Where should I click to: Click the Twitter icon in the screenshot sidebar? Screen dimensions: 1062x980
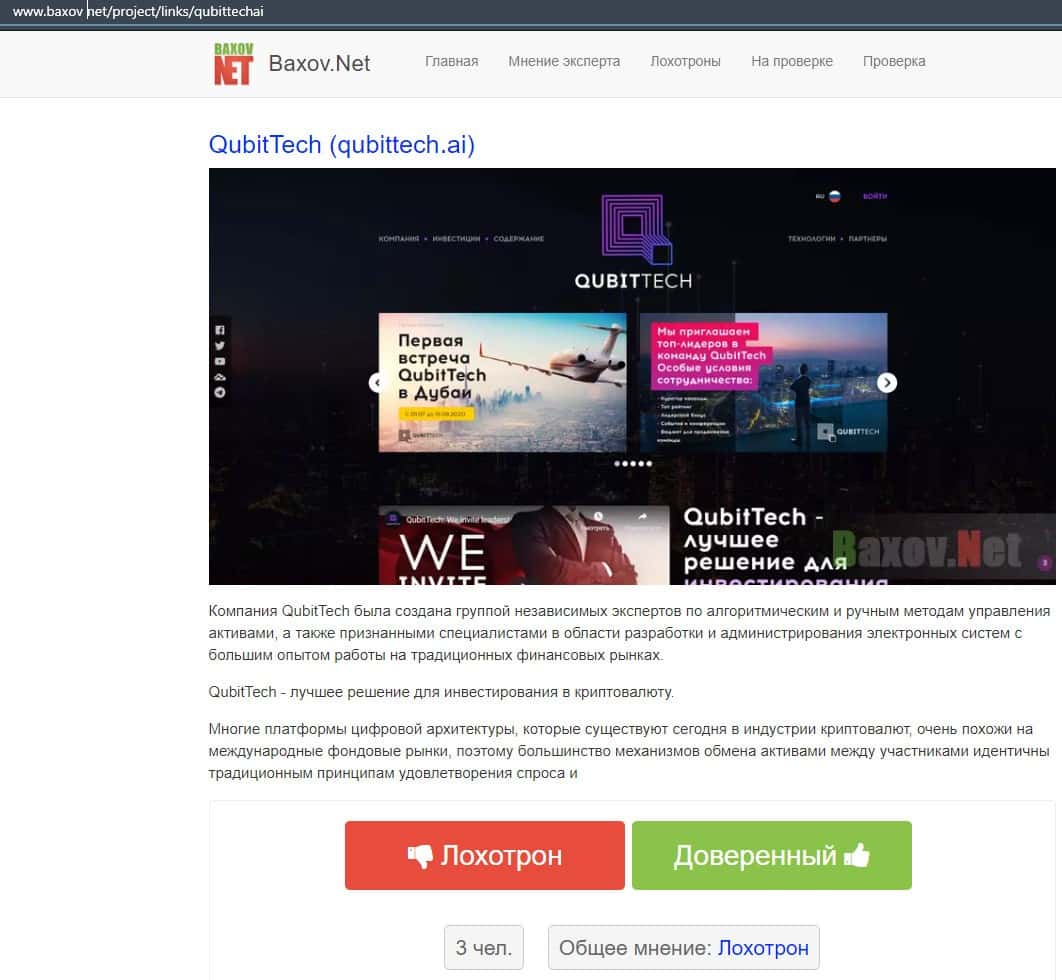[x=220, y=346]
